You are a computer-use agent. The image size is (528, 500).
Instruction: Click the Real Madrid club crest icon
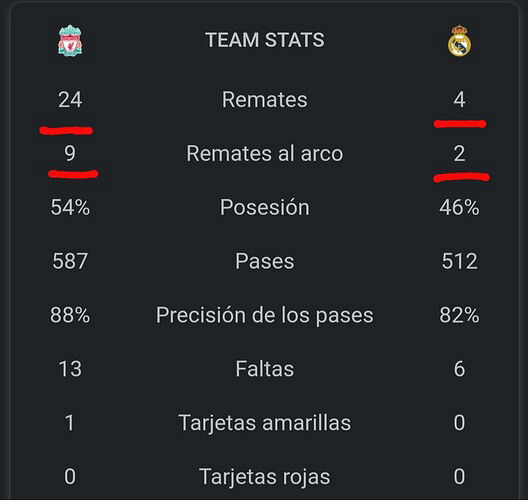pyautogui.click(x=459, y=41)
